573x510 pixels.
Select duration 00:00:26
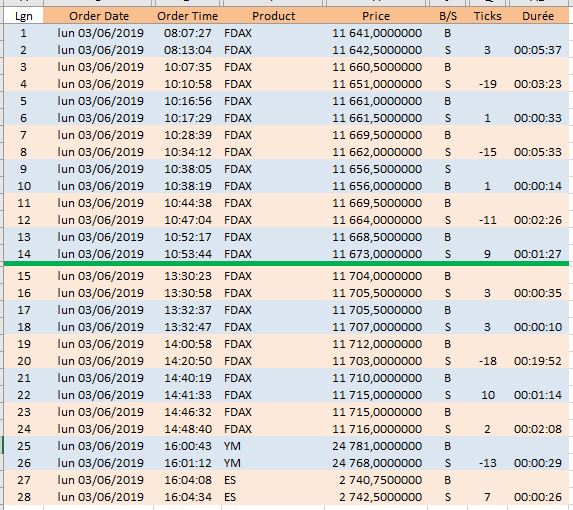coord(538,497)
